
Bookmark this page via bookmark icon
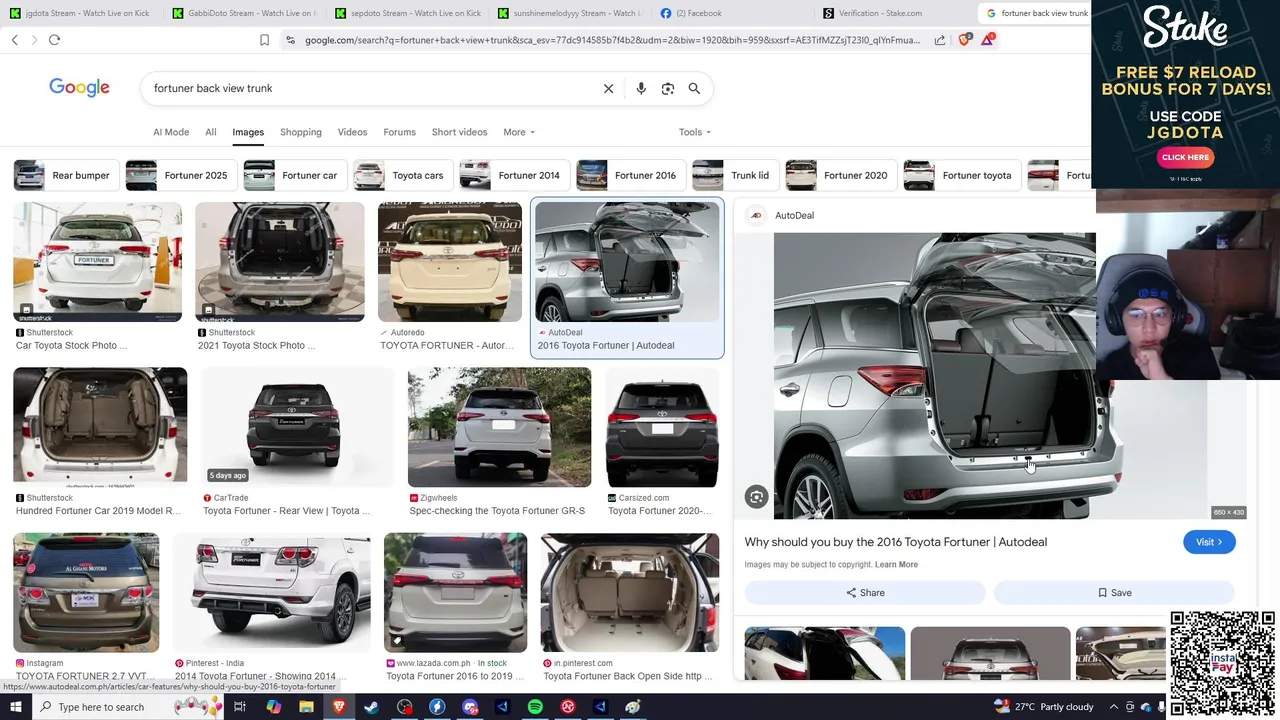pyautogui.click(x=264, y=40)
